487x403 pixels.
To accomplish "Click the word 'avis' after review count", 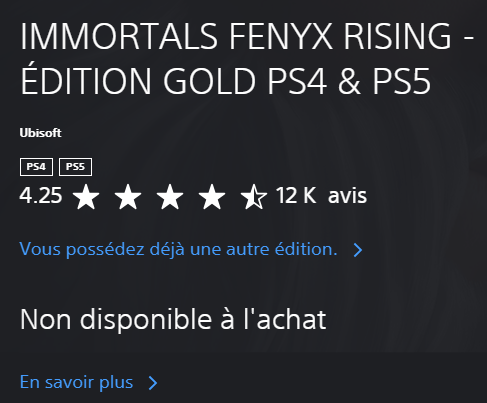I will tap(347, 196).
